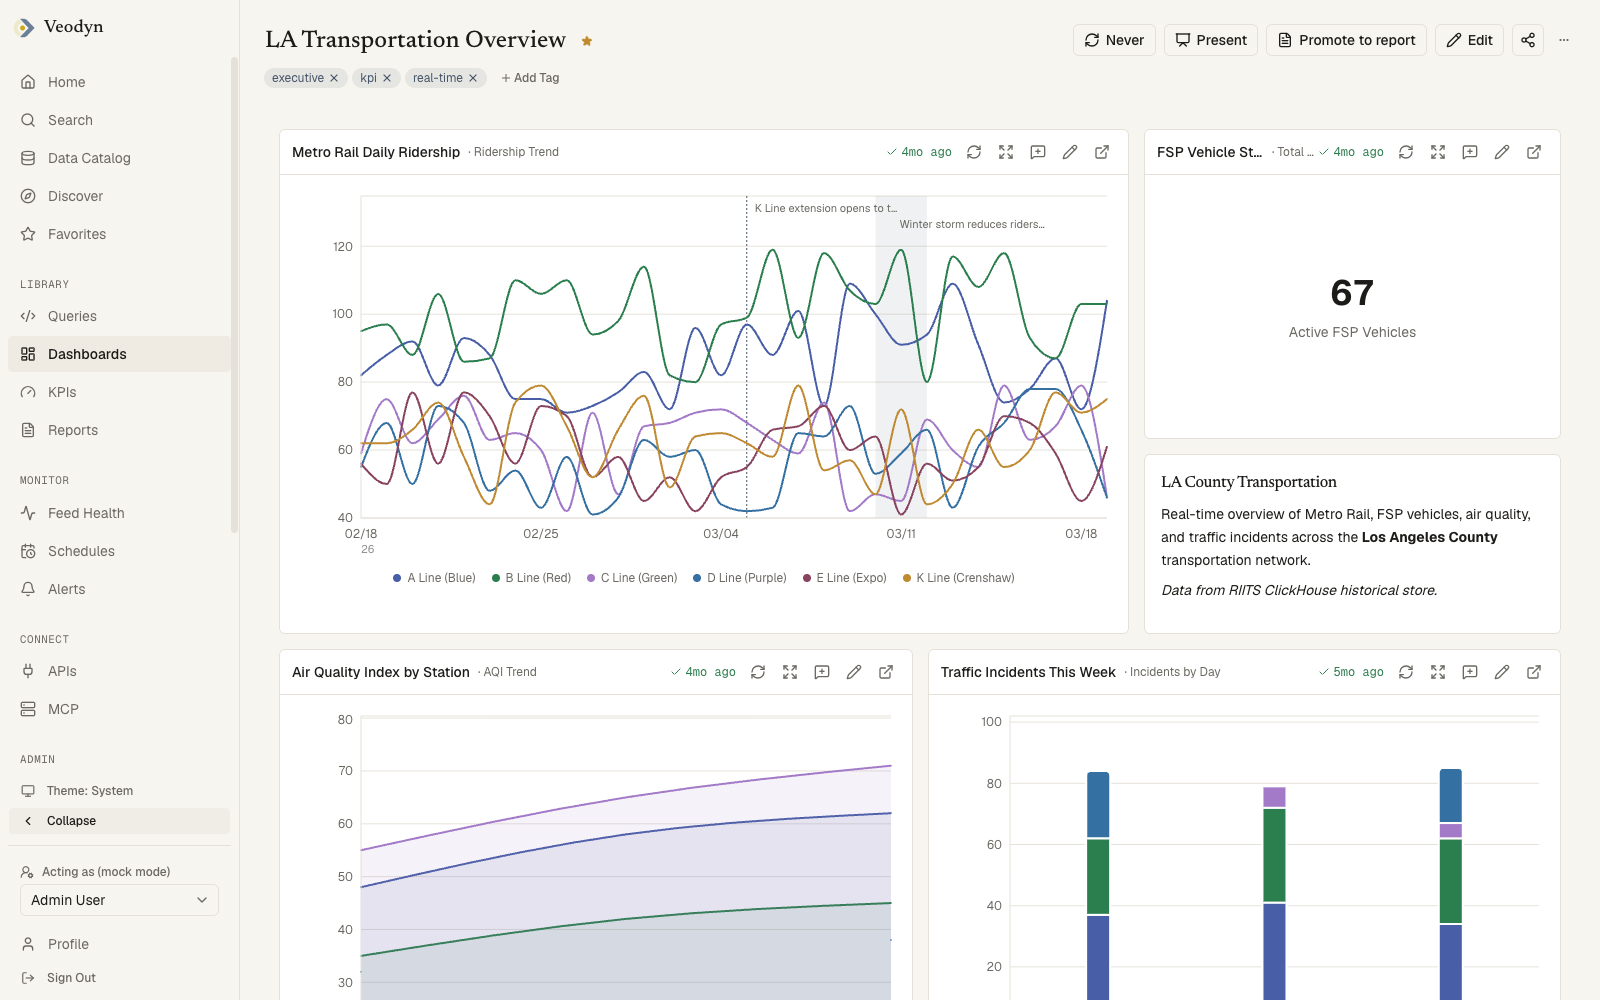Open Air Quality Index panel externally

pos(886,672)
